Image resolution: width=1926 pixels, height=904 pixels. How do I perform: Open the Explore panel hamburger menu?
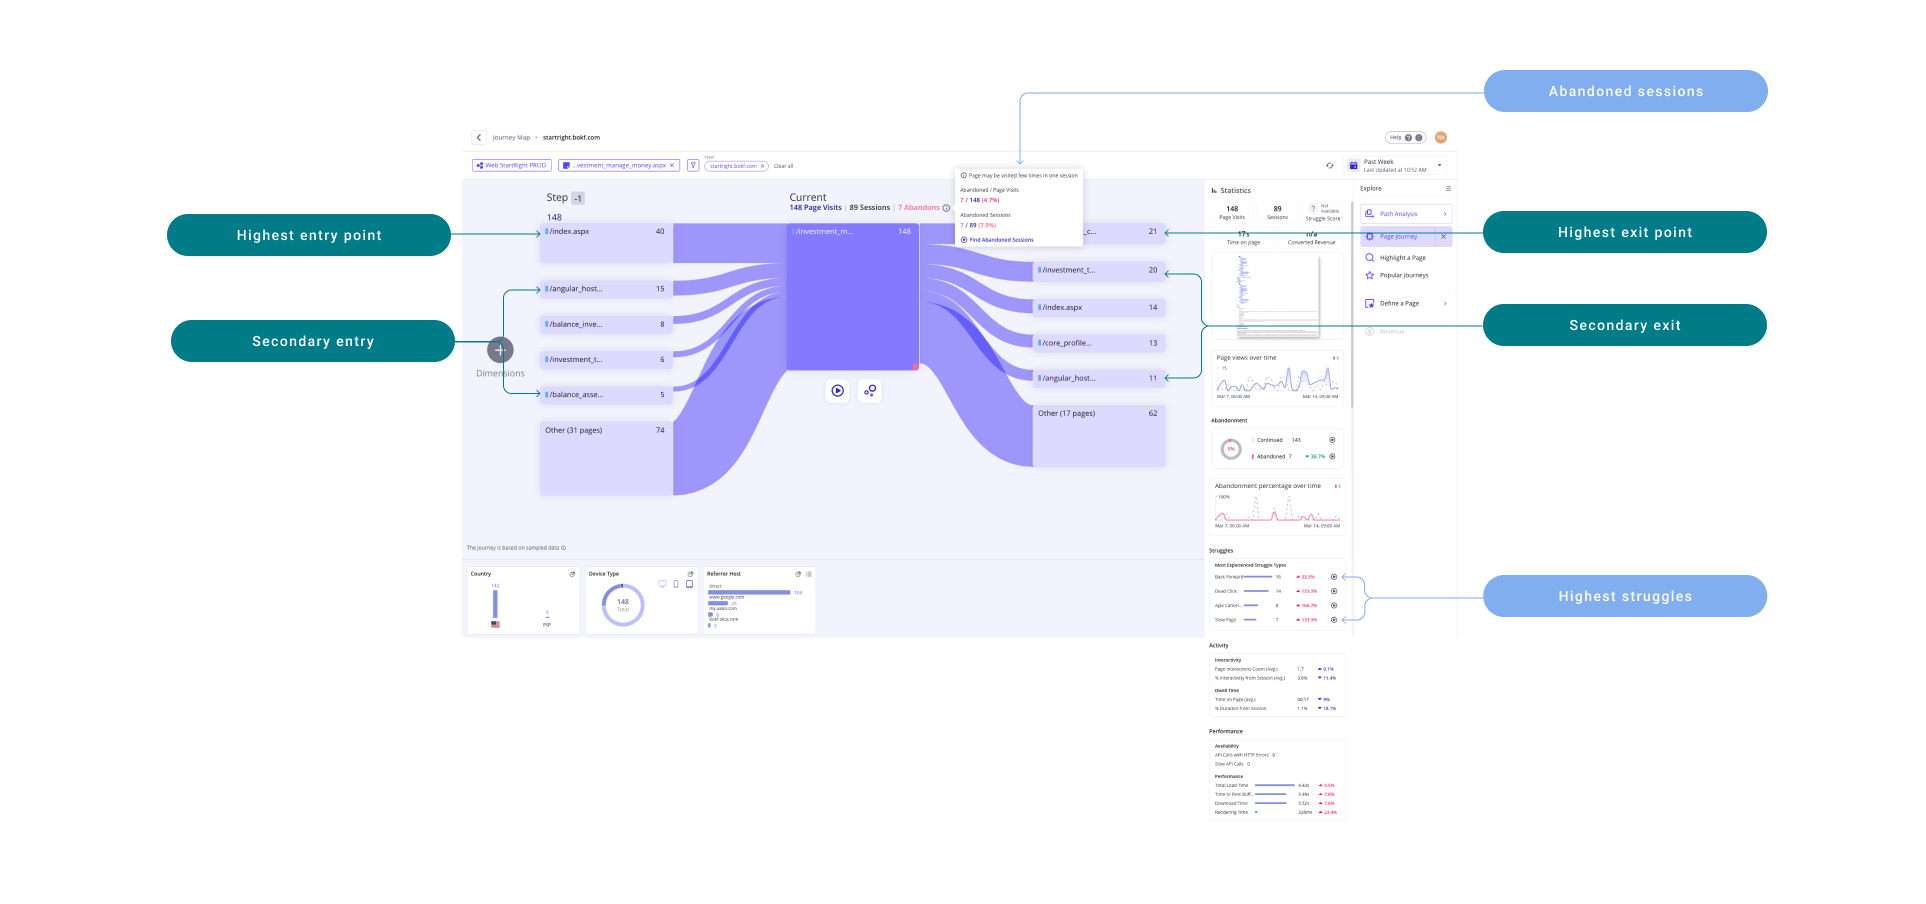[1447, 189]
